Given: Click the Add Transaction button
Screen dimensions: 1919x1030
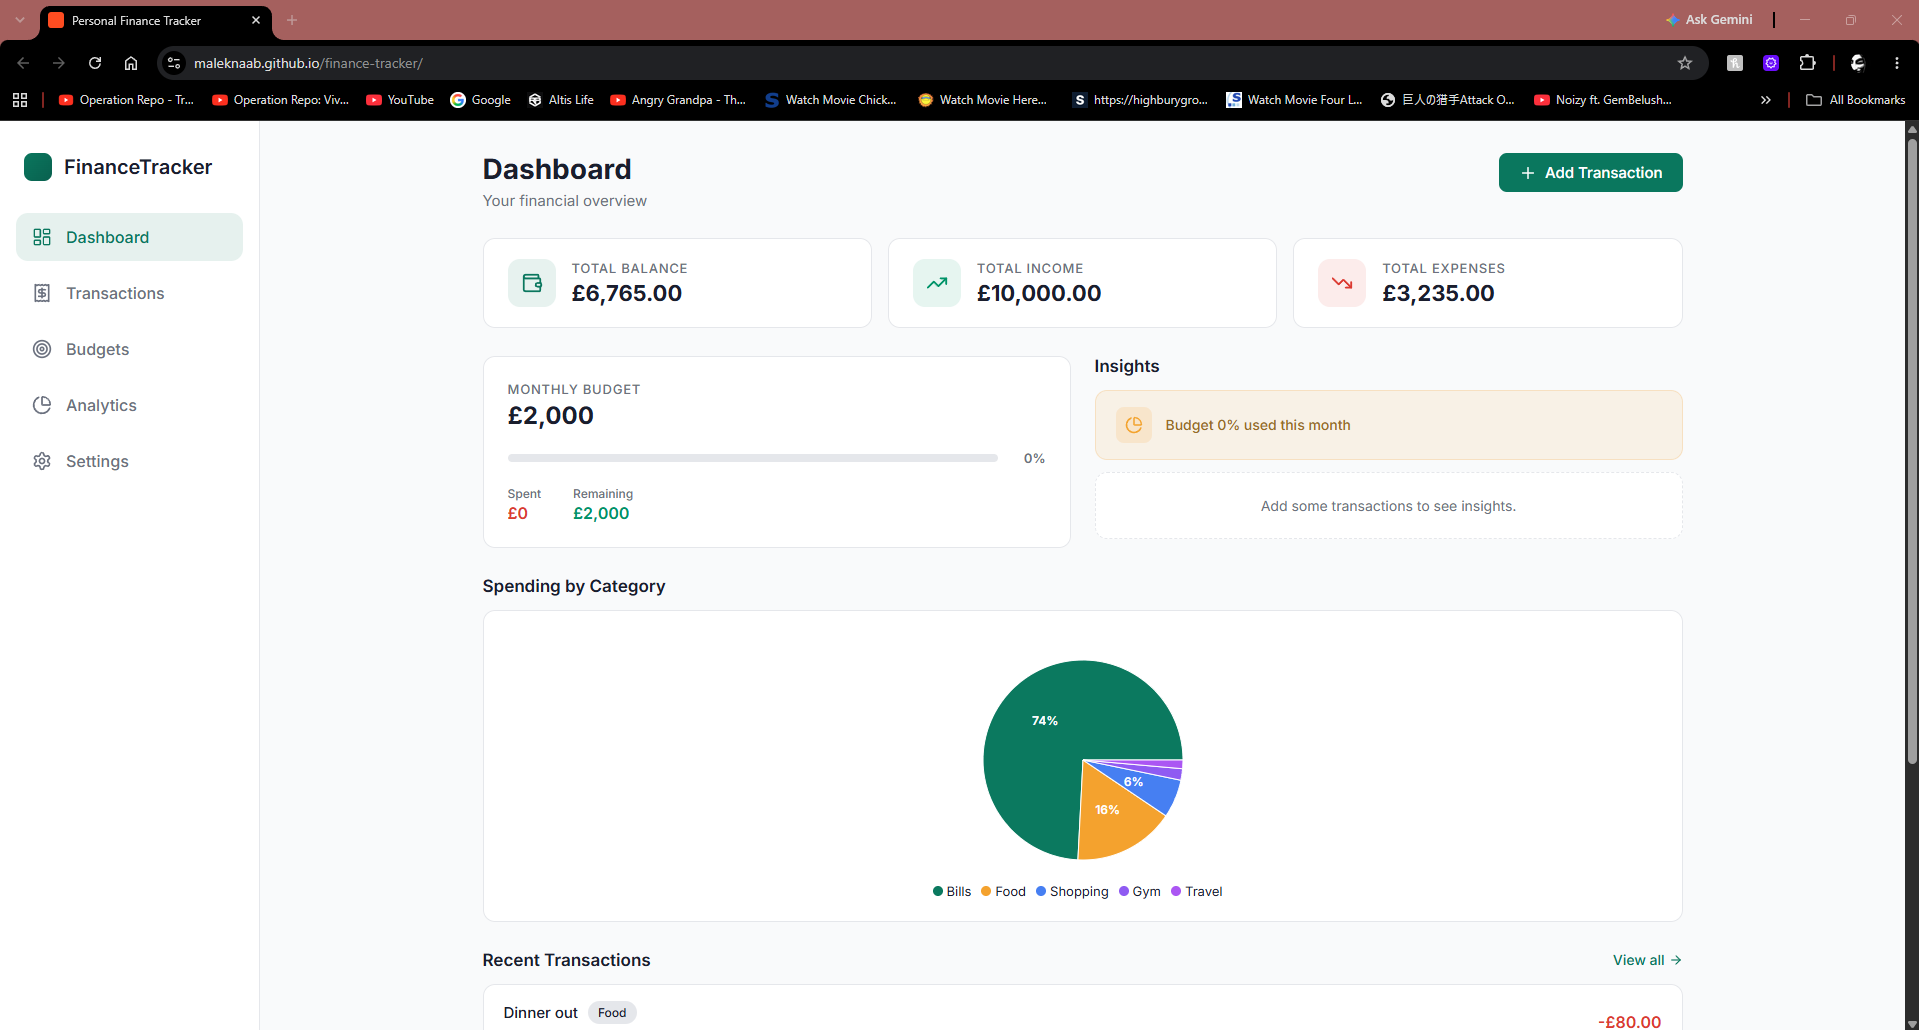Looking at the screenshot, I should pos(1590,172).
